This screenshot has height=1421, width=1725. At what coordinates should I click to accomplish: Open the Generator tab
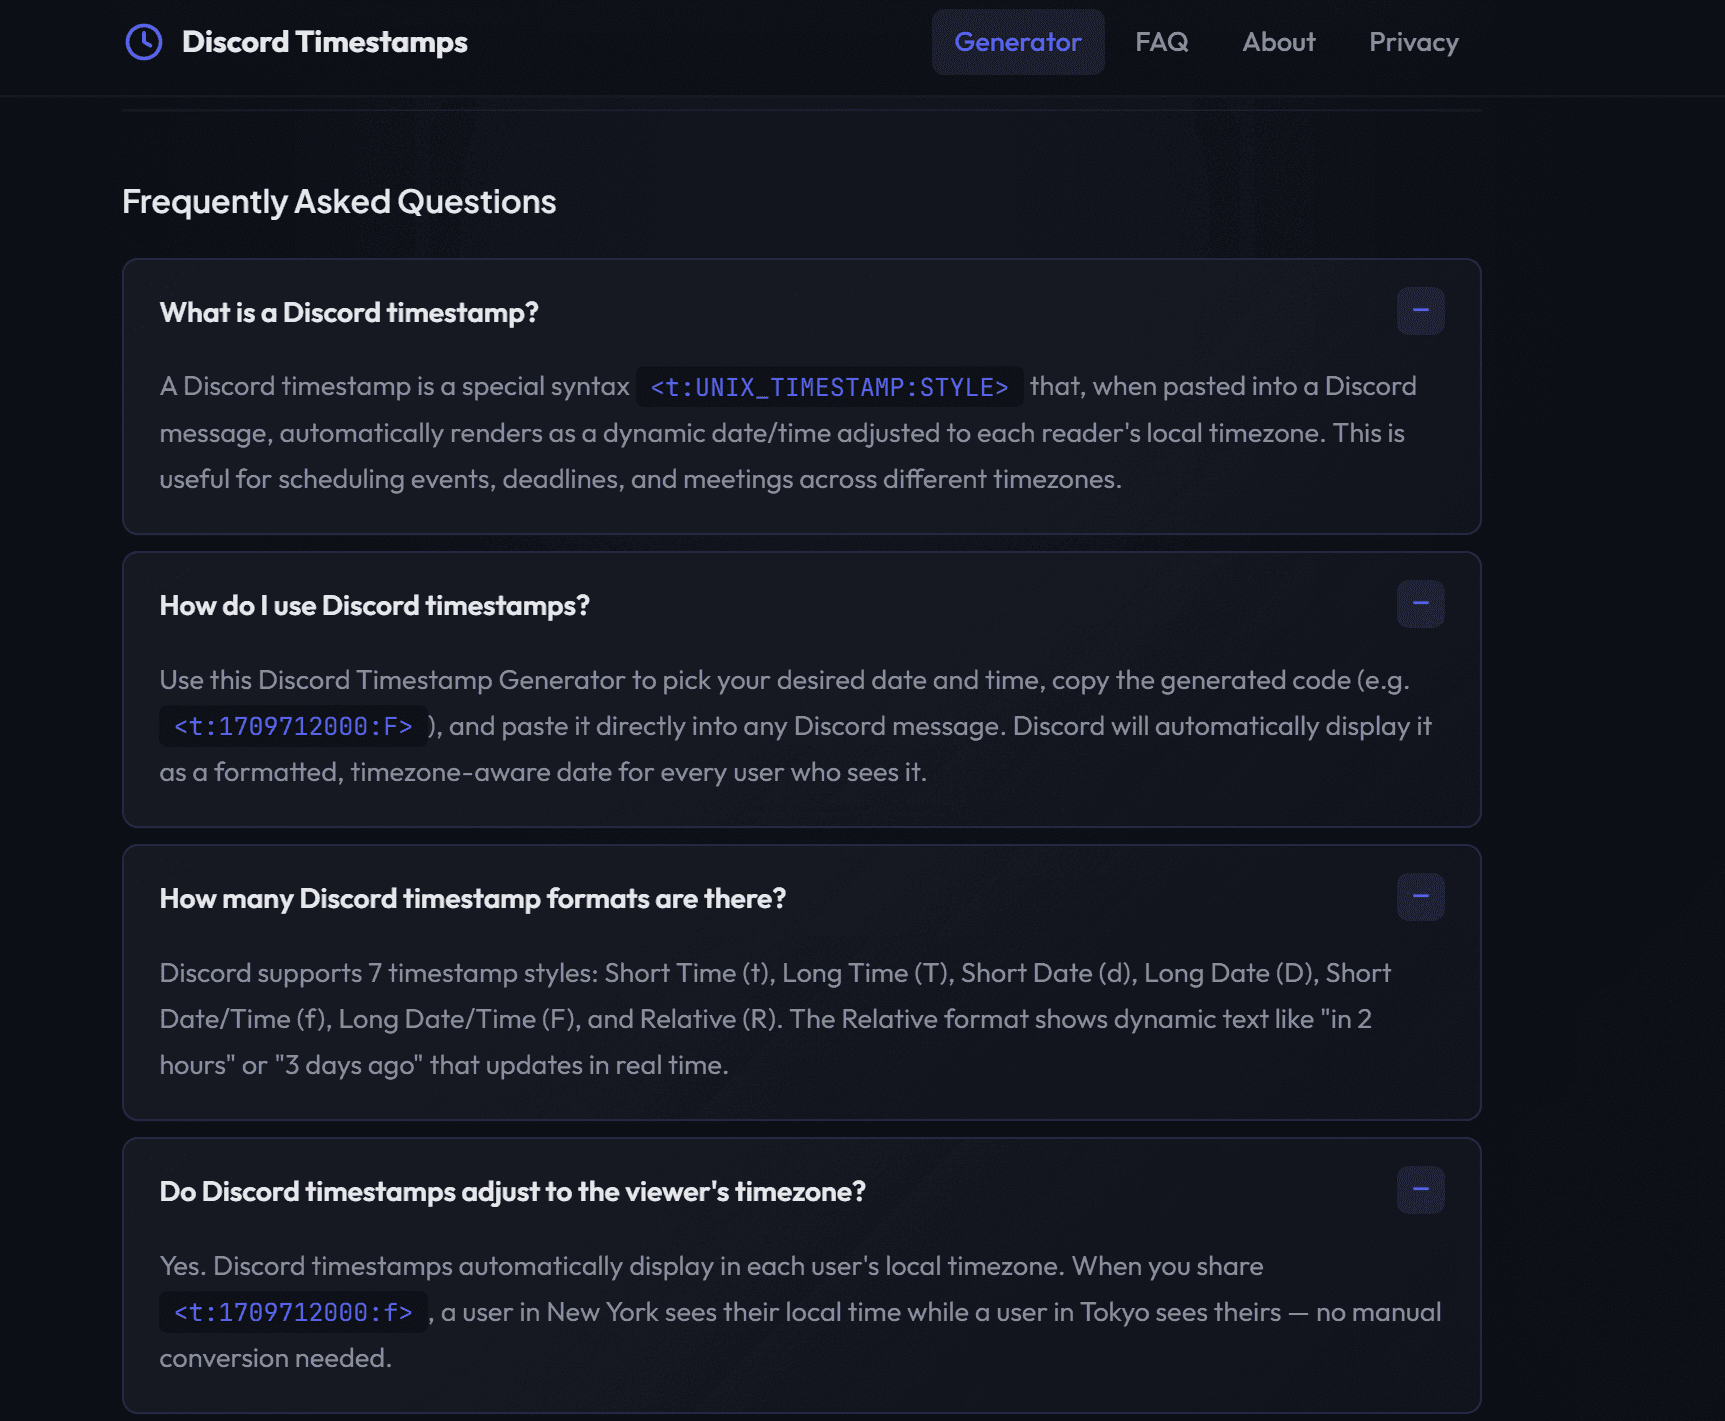(1017, 41)
